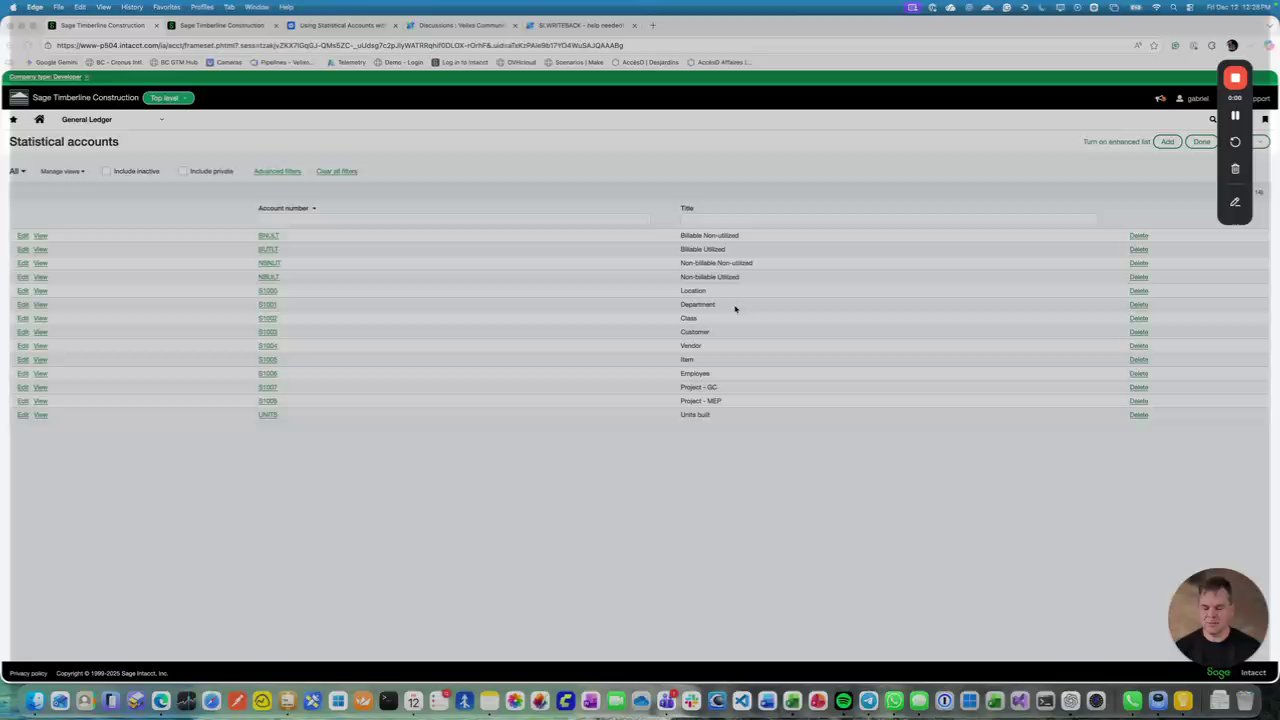Screen dimensions: 1280x720
Task: Open the Telemetry bookmark
Action: pos(347,62)
